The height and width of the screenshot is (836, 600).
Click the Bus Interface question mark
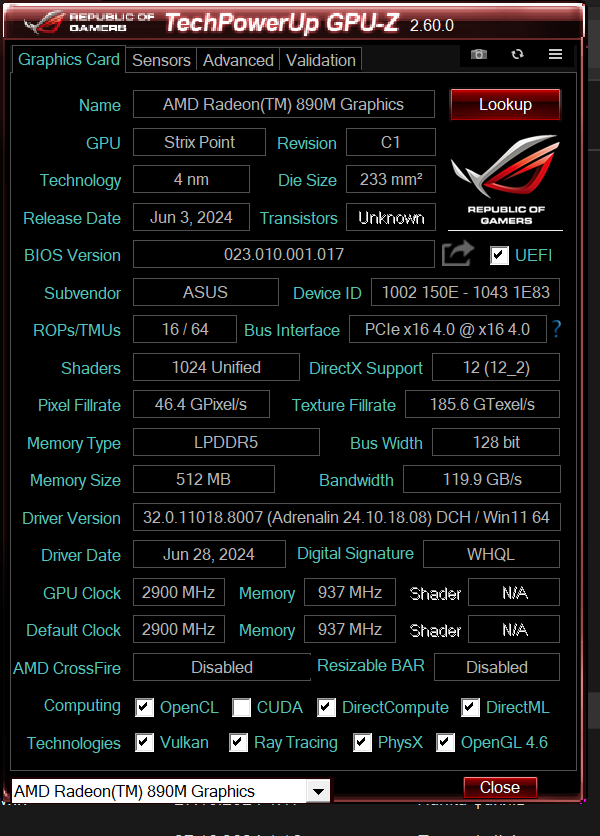pos(556,329)
